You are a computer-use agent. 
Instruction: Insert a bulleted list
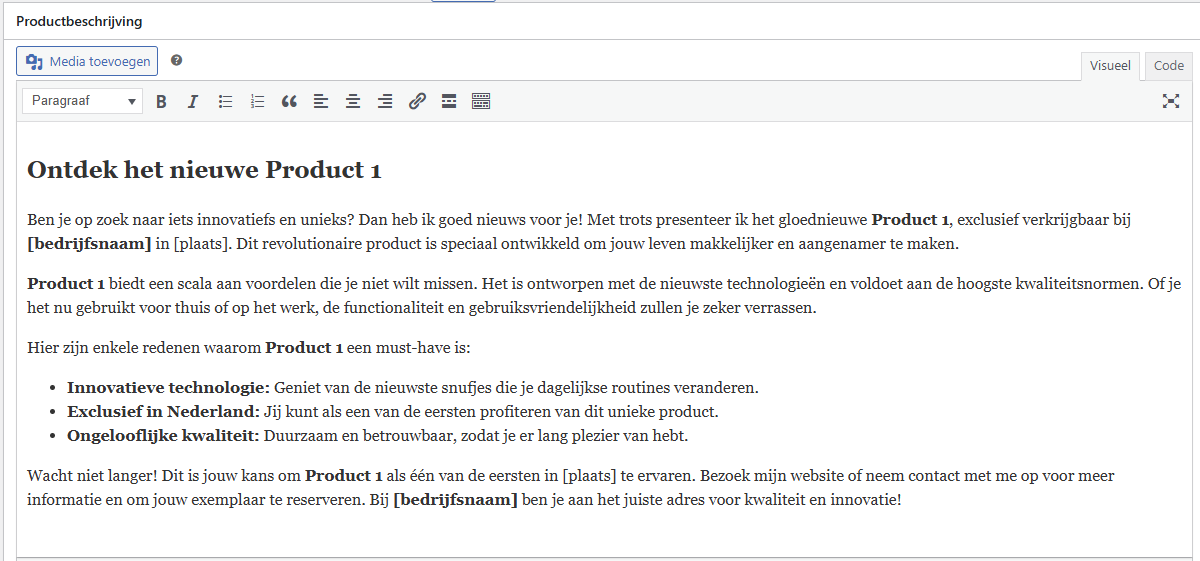pos(225,101)
